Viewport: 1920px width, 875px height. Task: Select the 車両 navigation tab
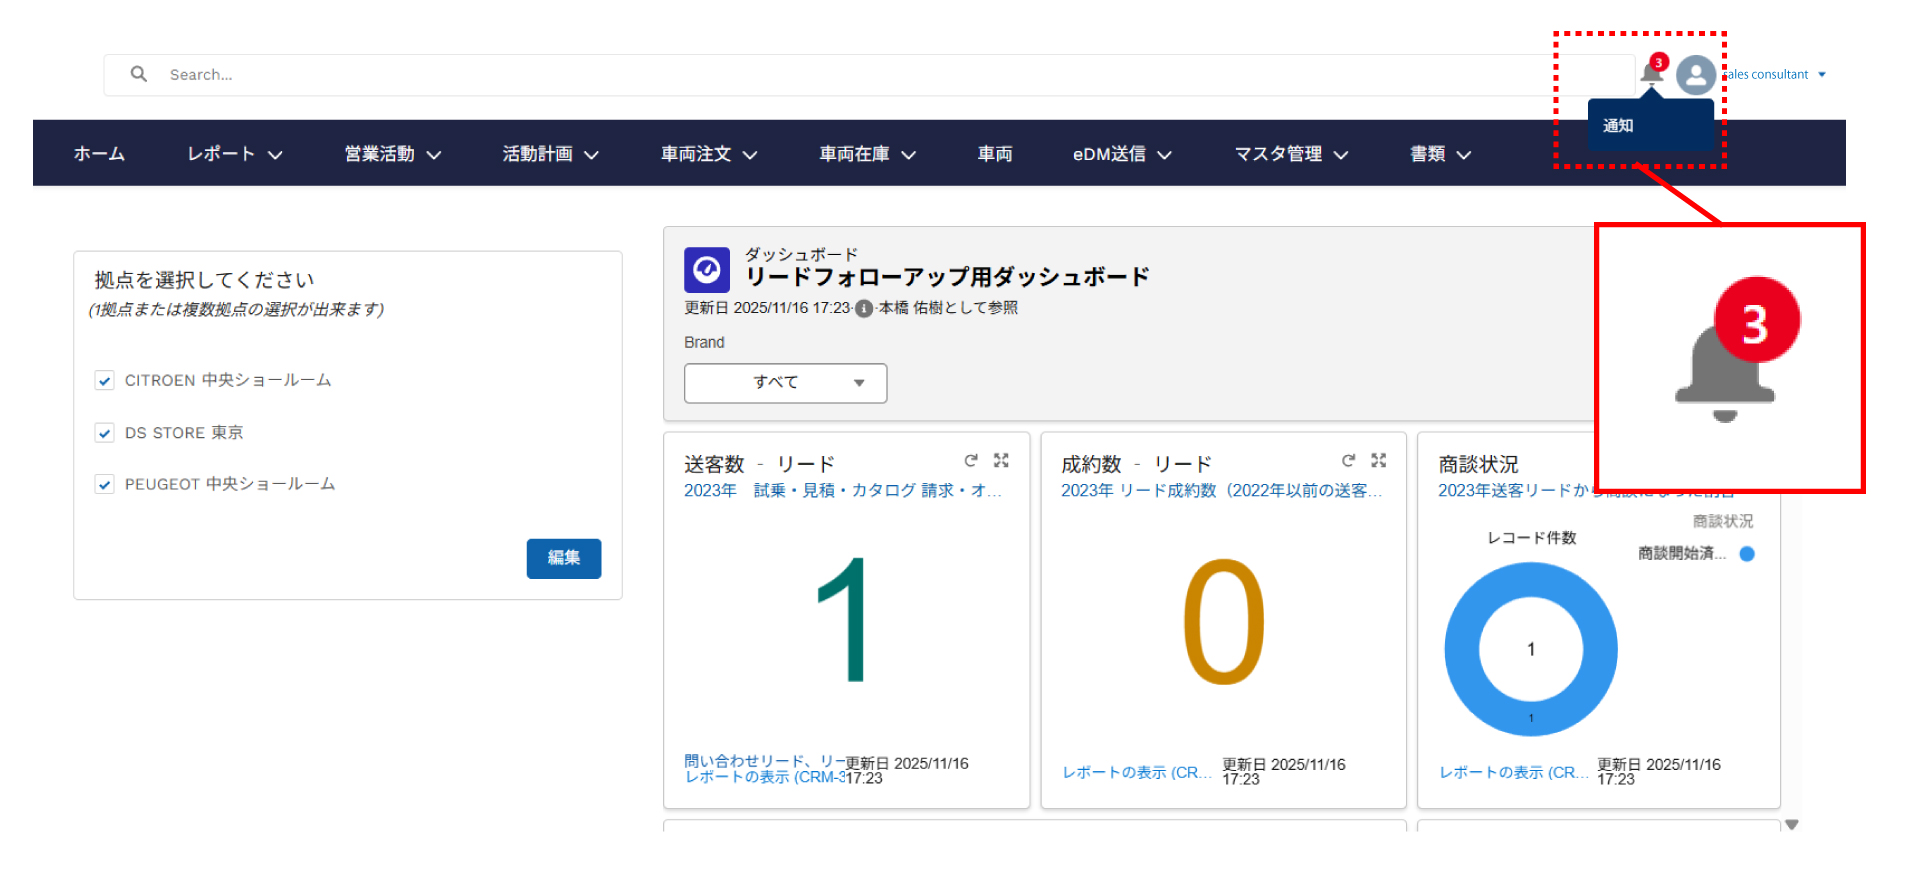pos(994,154)
